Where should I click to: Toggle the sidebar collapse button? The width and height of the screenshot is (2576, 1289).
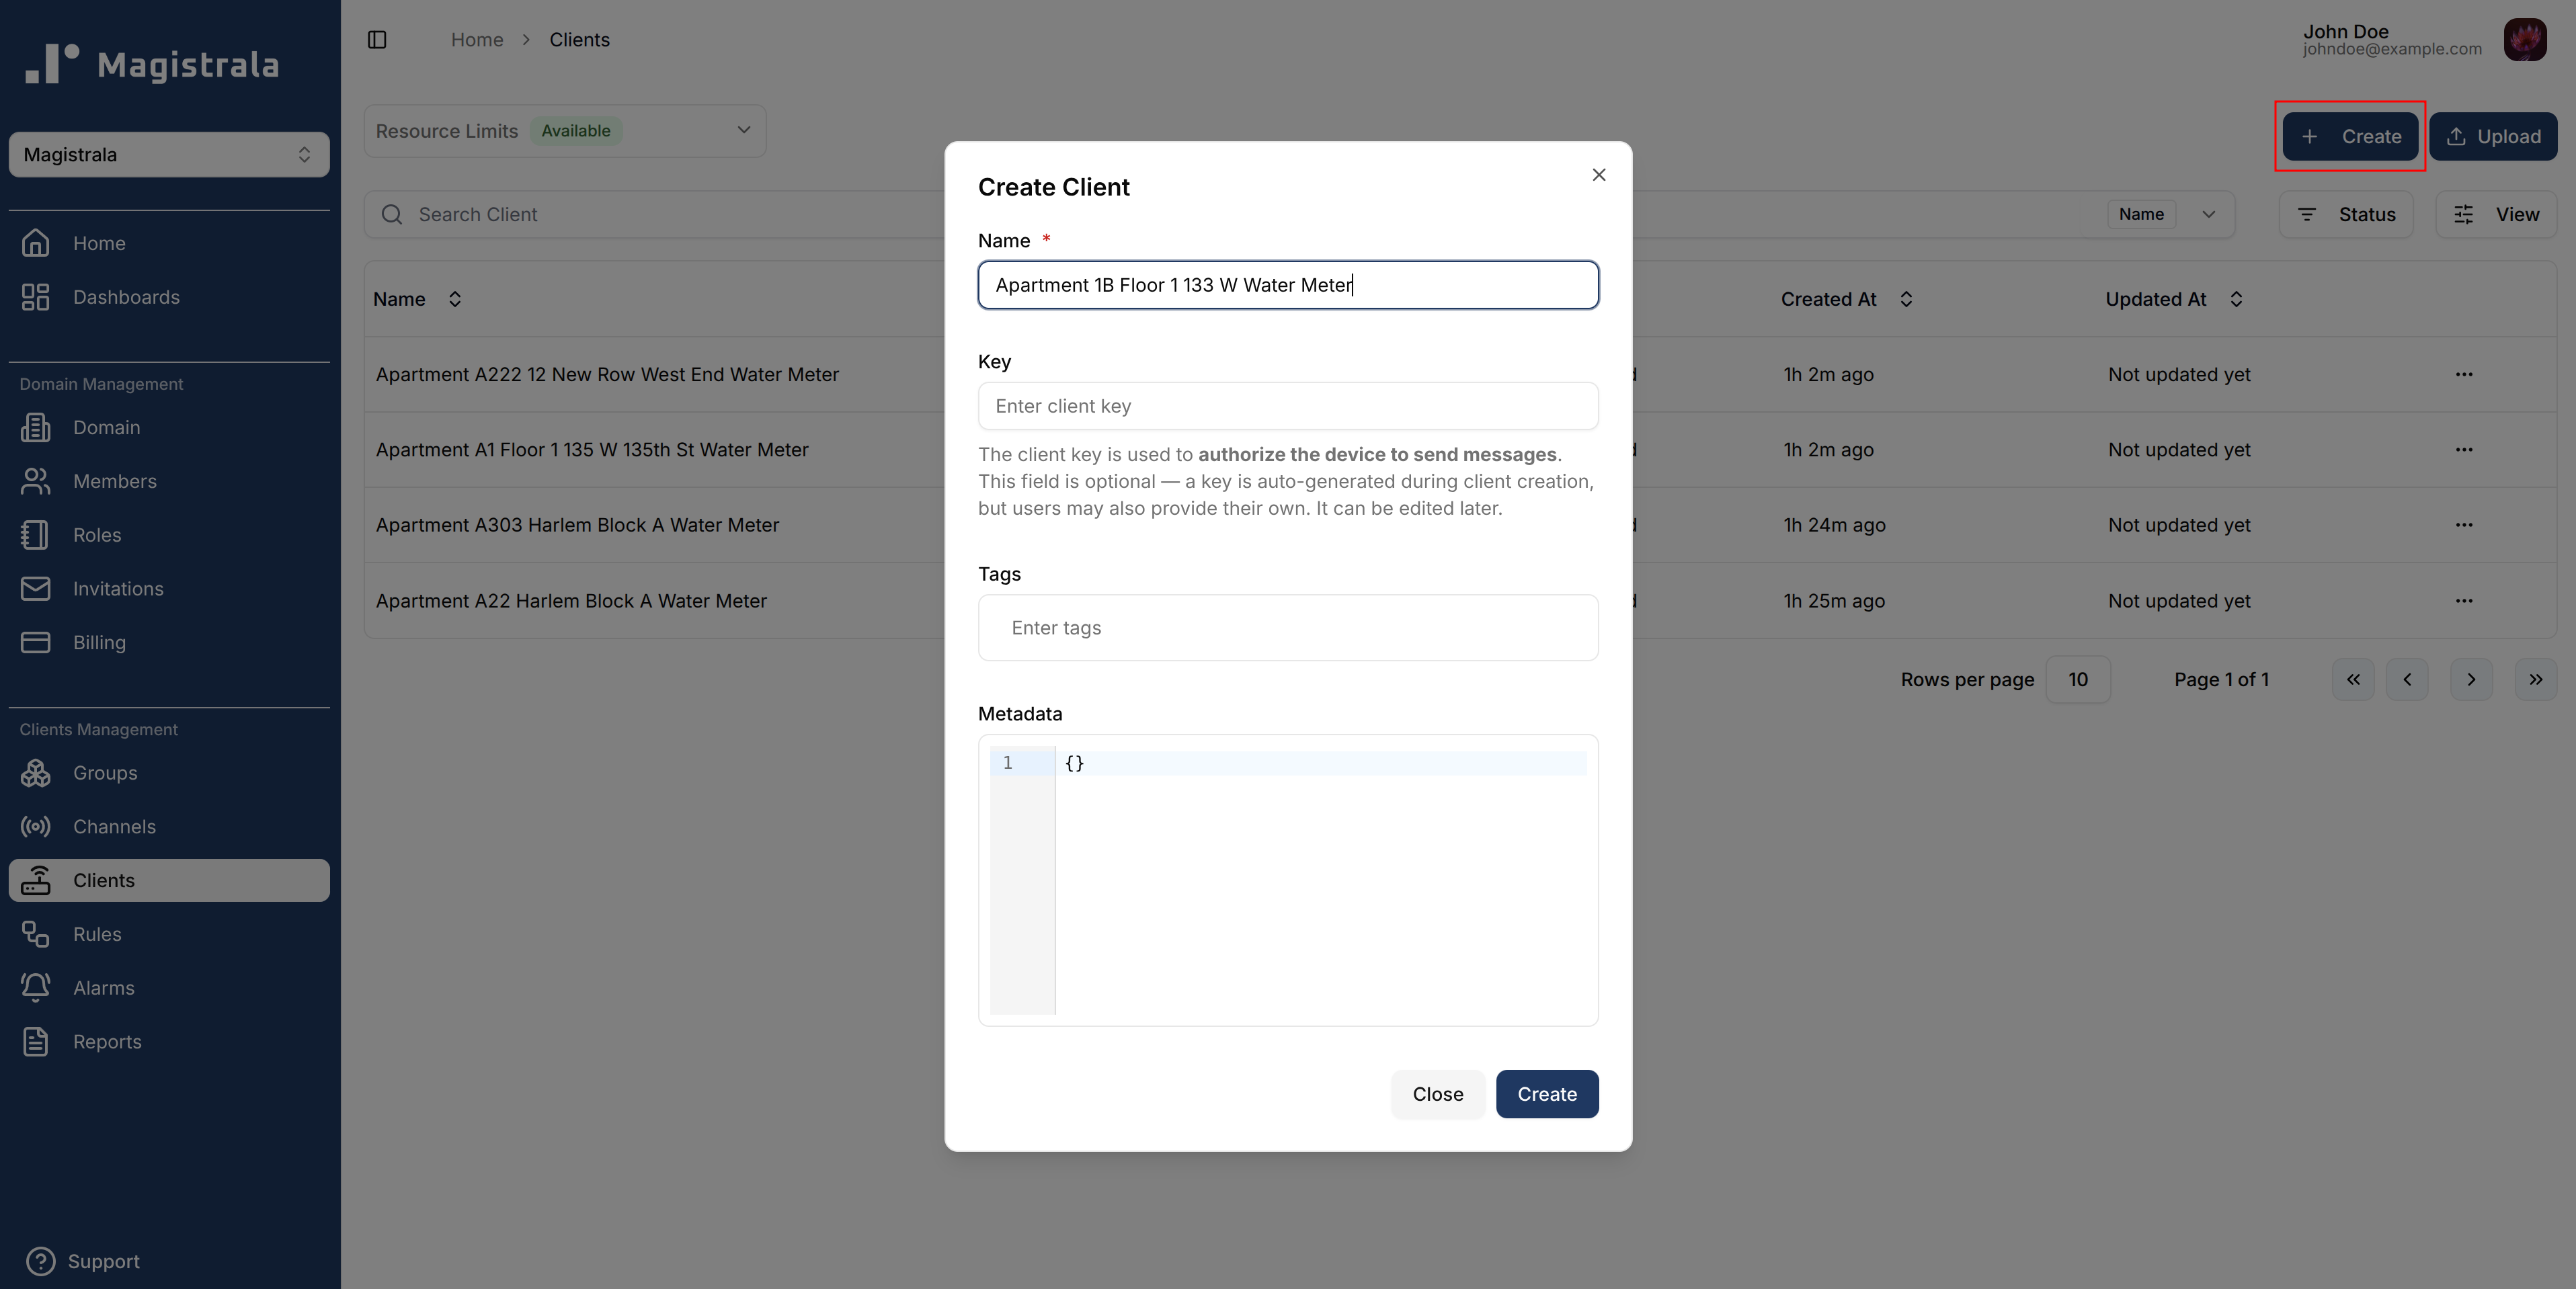pyautogui.click(x=377, y=39)
